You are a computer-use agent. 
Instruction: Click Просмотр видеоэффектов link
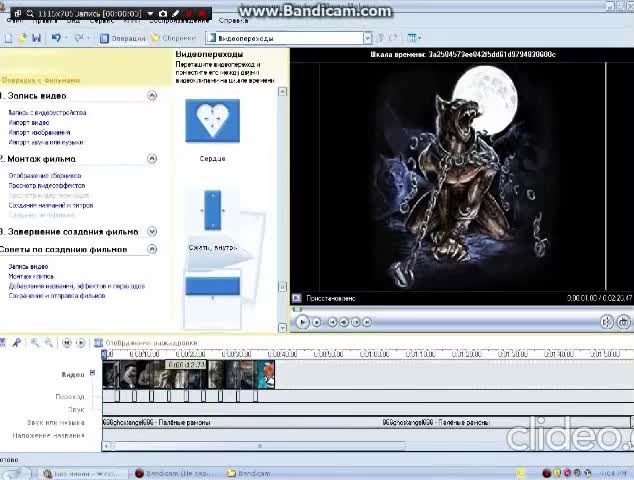point(47,186)
